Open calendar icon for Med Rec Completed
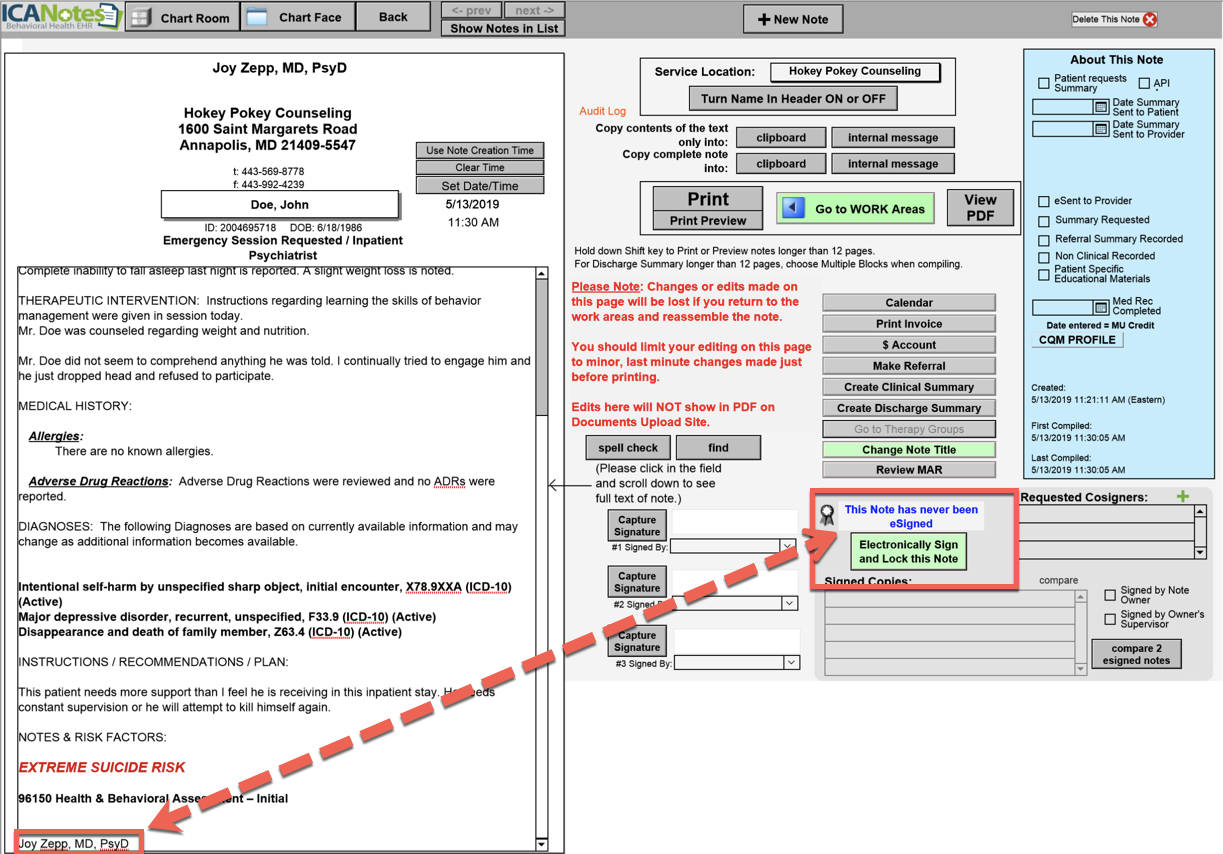Viewport: 1223px width, 854px height. click(x=1100, y=308)
